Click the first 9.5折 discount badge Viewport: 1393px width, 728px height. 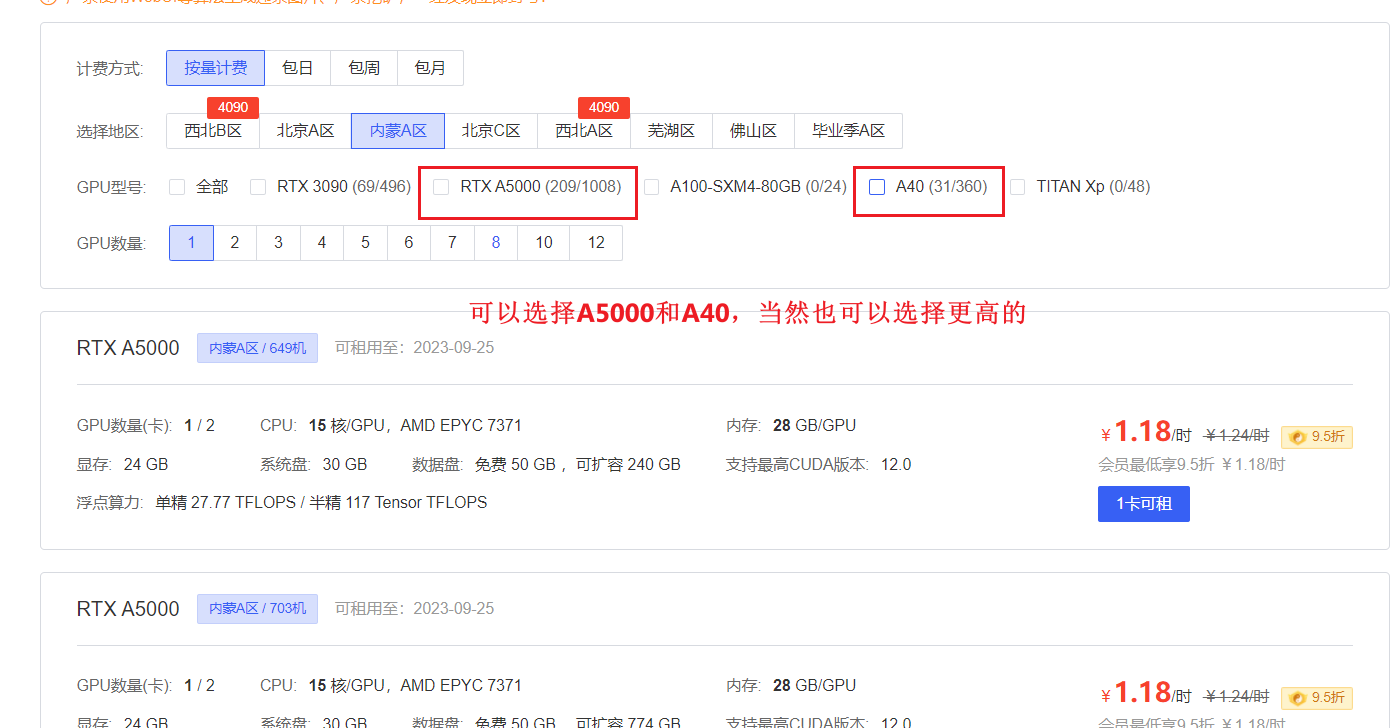(1317, 436)
